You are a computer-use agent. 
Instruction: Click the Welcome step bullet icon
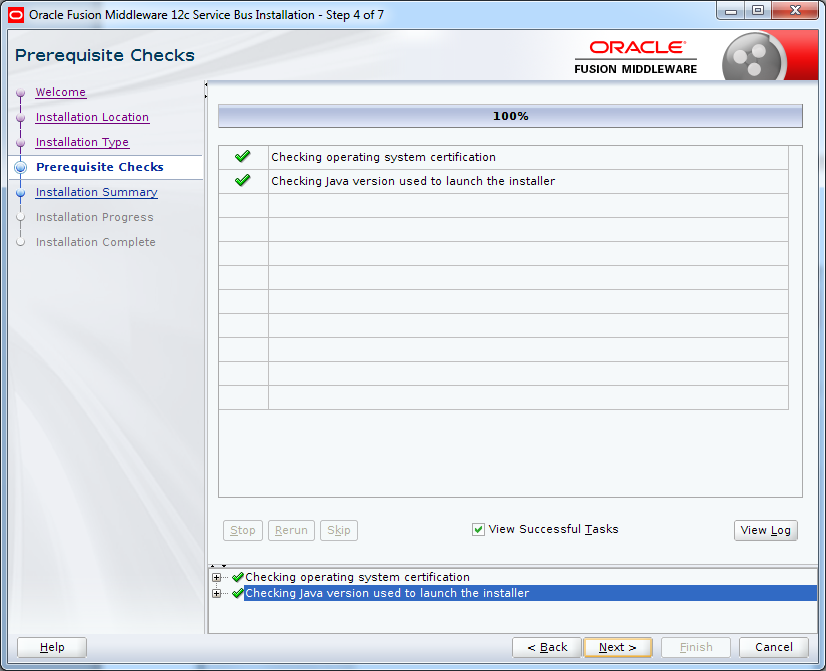(x=21, y=93)
